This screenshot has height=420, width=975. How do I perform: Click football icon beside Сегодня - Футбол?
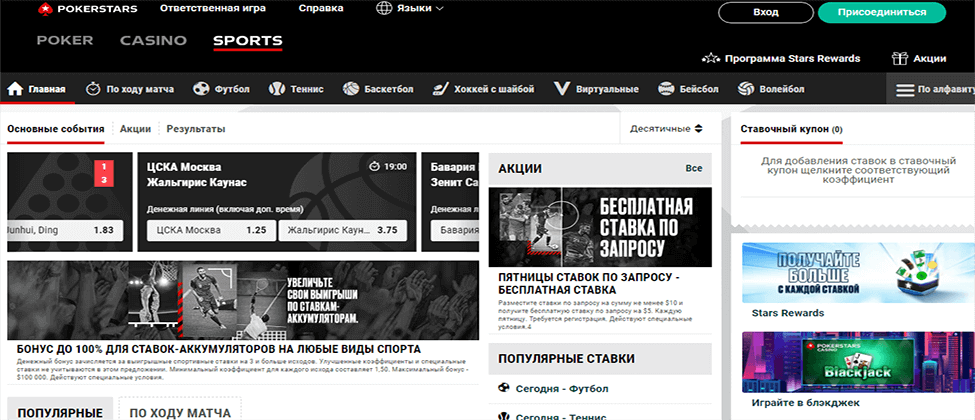[x=504, y=388]
